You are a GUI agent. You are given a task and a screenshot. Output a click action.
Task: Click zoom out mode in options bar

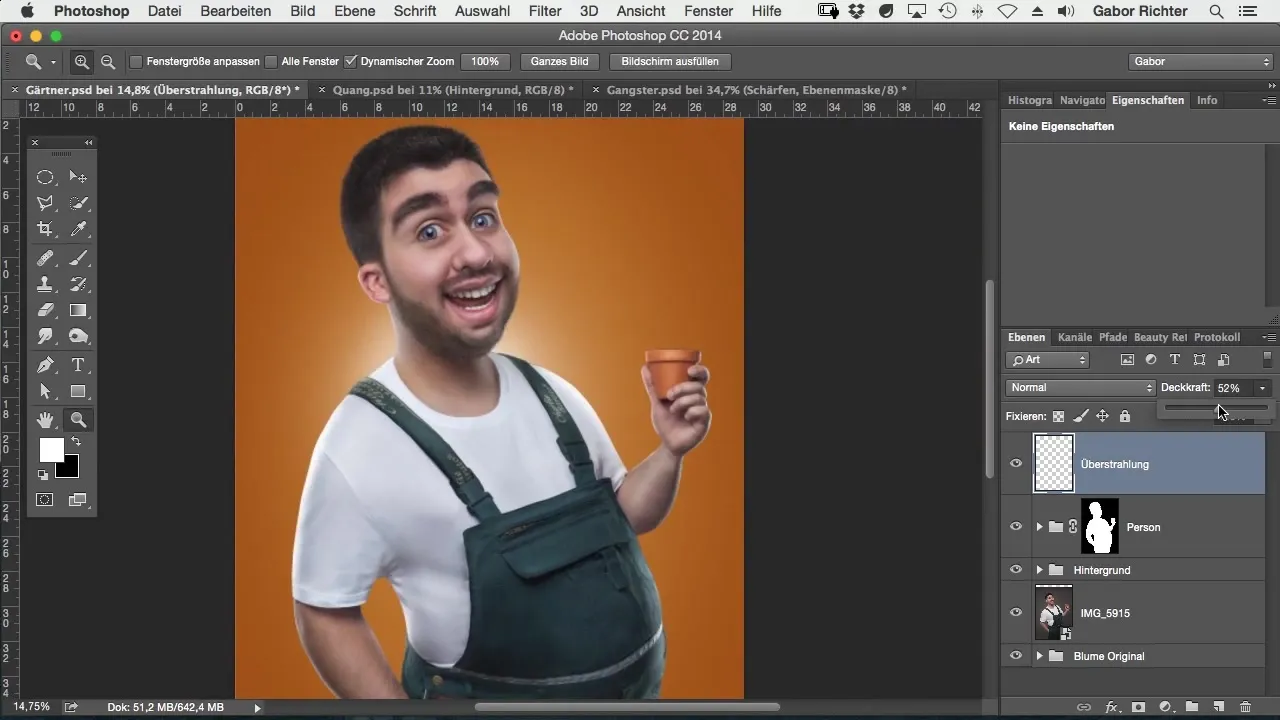coord(107,62)
